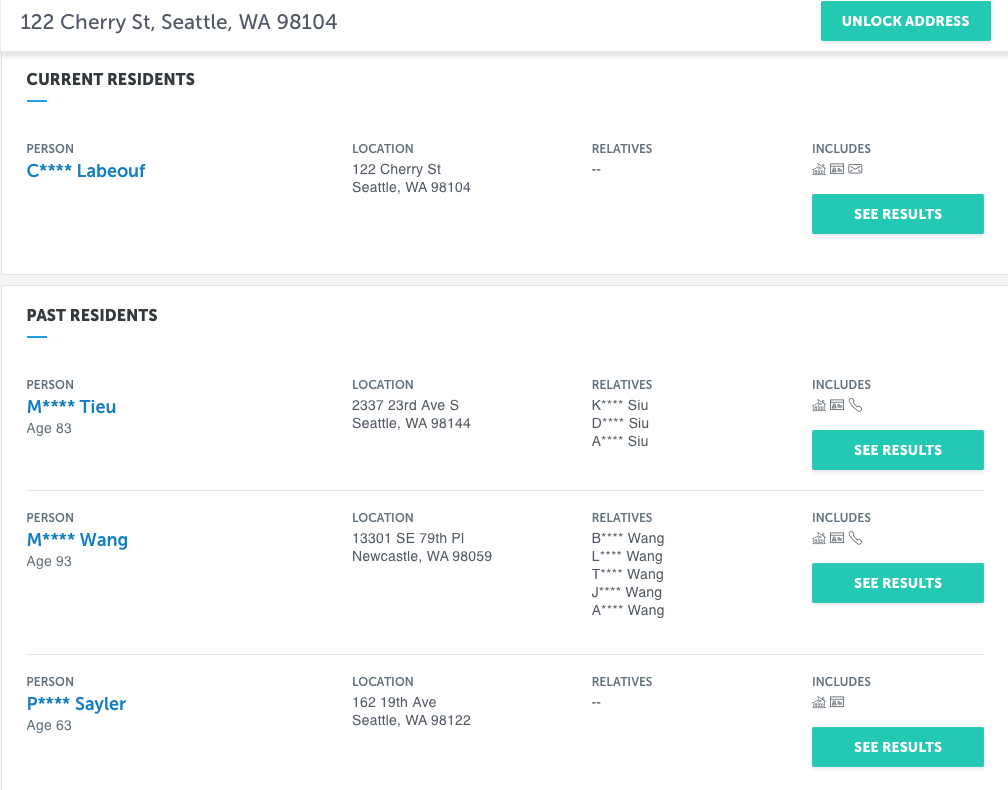
Task: See results for M**** Wang
Action: pos(897,583)
